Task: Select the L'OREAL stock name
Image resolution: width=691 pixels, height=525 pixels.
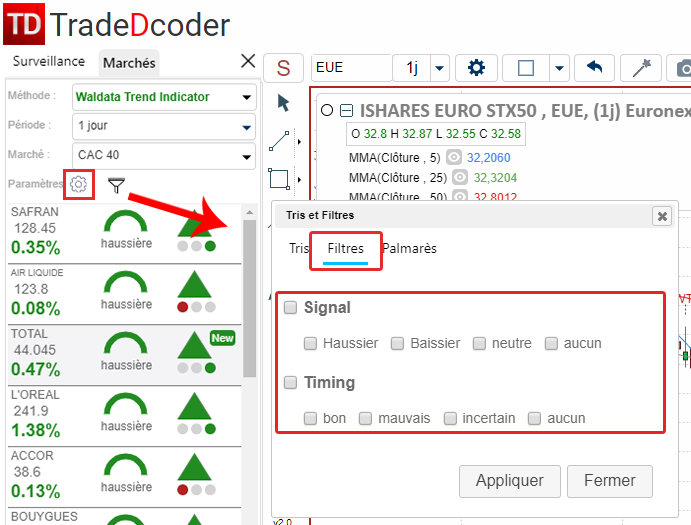Action: 34,395
